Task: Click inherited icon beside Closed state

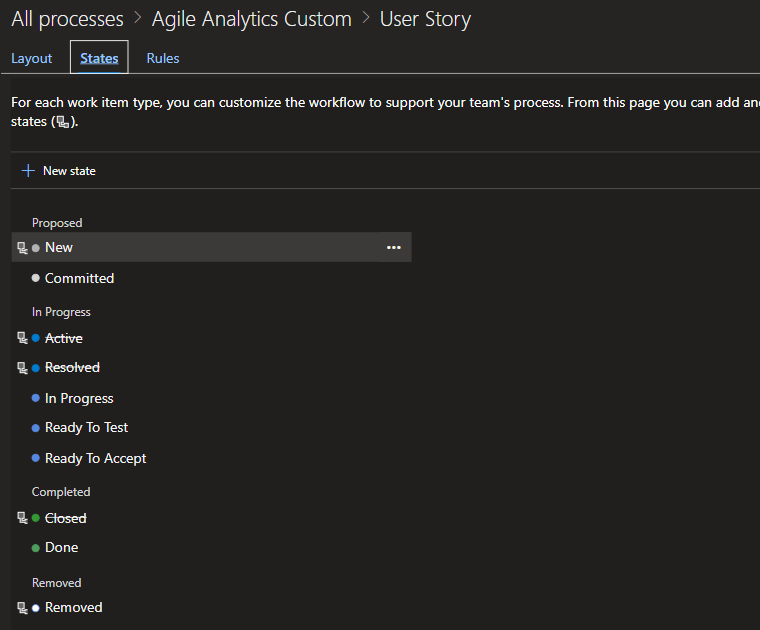Action: pyautogui.click(x=22, y=518)
